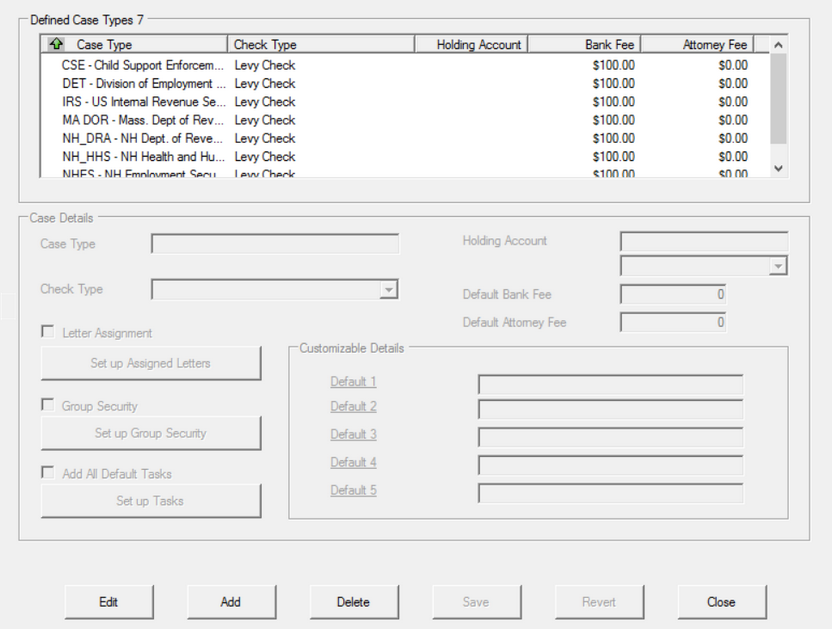Screen dimensions: 832x629
Task: Click the Set up Tasks button
Action: (151, 501)
